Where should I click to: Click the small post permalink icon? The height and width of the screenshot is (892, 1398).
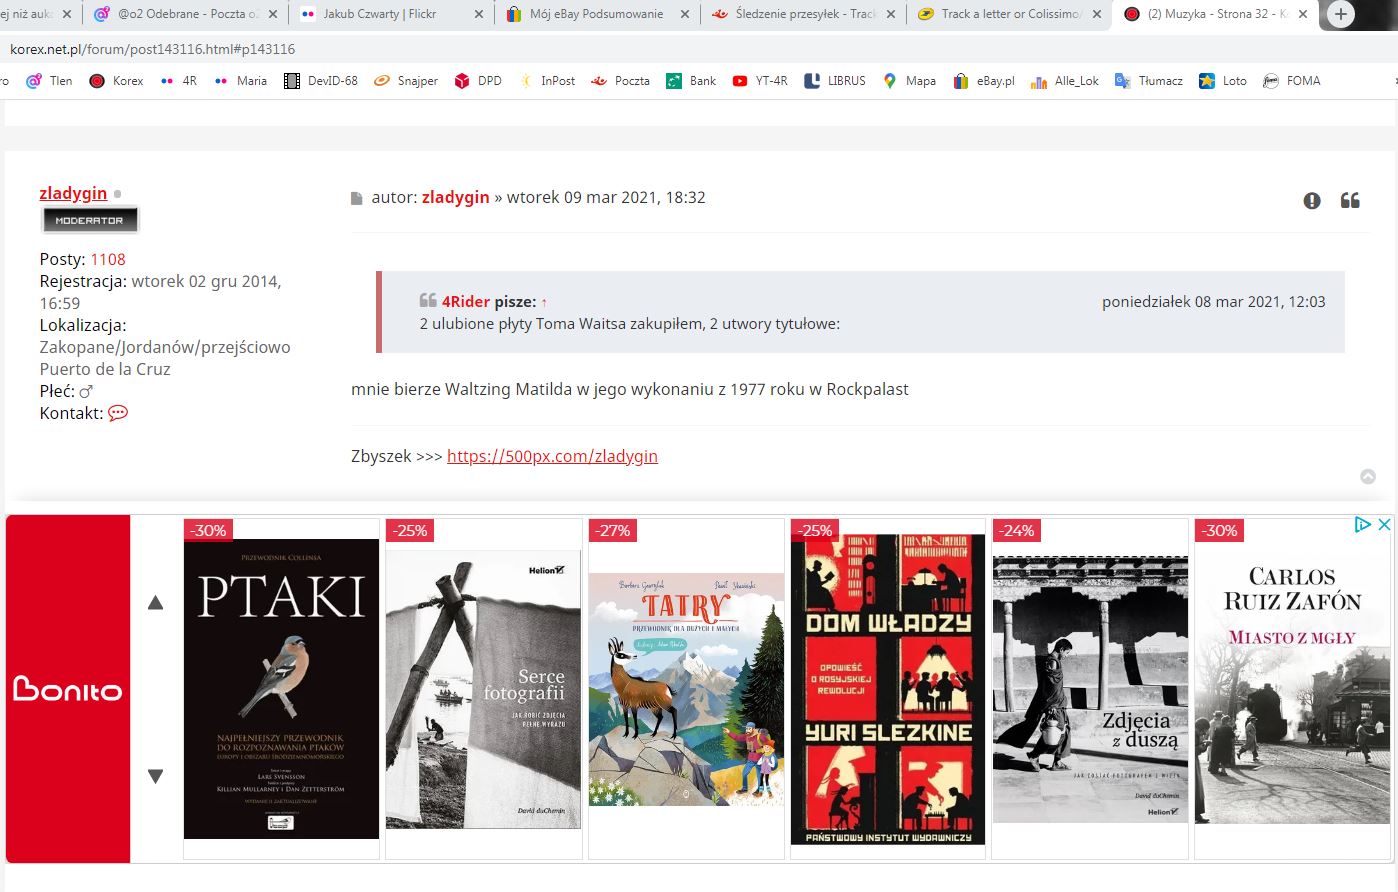357,199
